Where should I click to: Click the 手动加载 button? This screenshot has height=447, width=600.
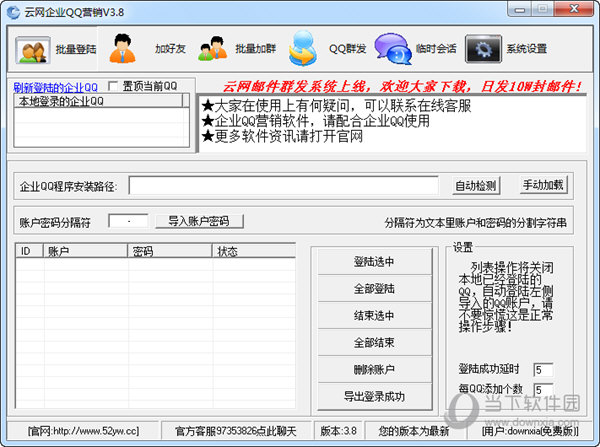pyautogui.click(x=543, y=185)
